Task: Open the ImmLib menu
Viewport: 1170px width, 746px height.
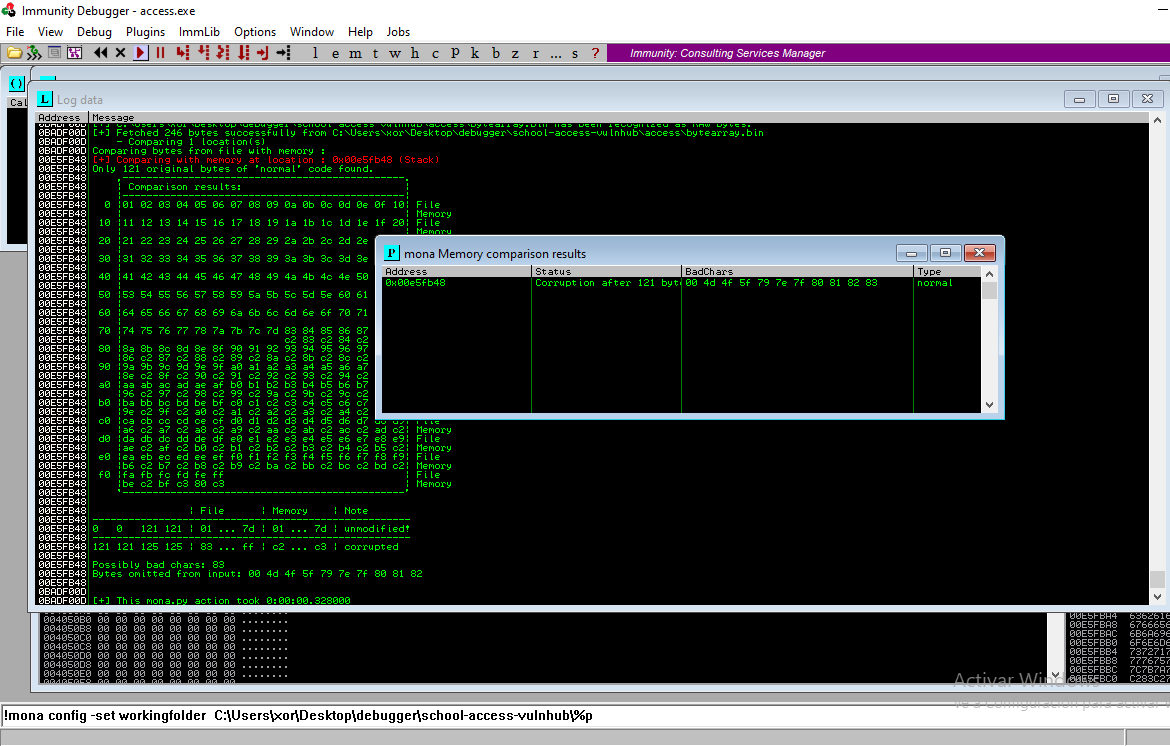Action: (x=199, y=32)
